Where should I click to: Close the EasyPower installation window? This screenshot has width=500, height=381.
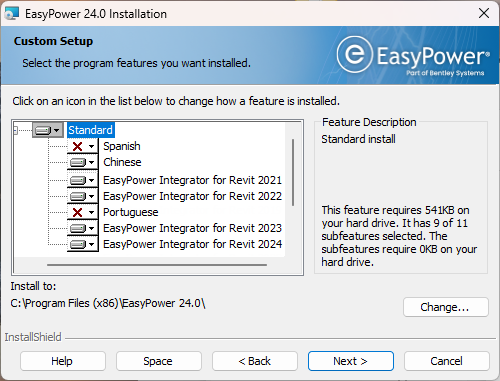(x=484, y=13)
